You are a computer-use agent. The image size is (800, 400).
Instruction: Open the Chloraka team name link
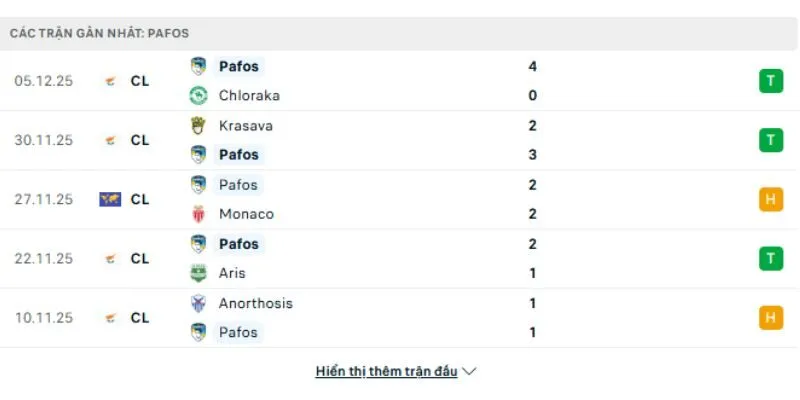(x=249, y=96)
